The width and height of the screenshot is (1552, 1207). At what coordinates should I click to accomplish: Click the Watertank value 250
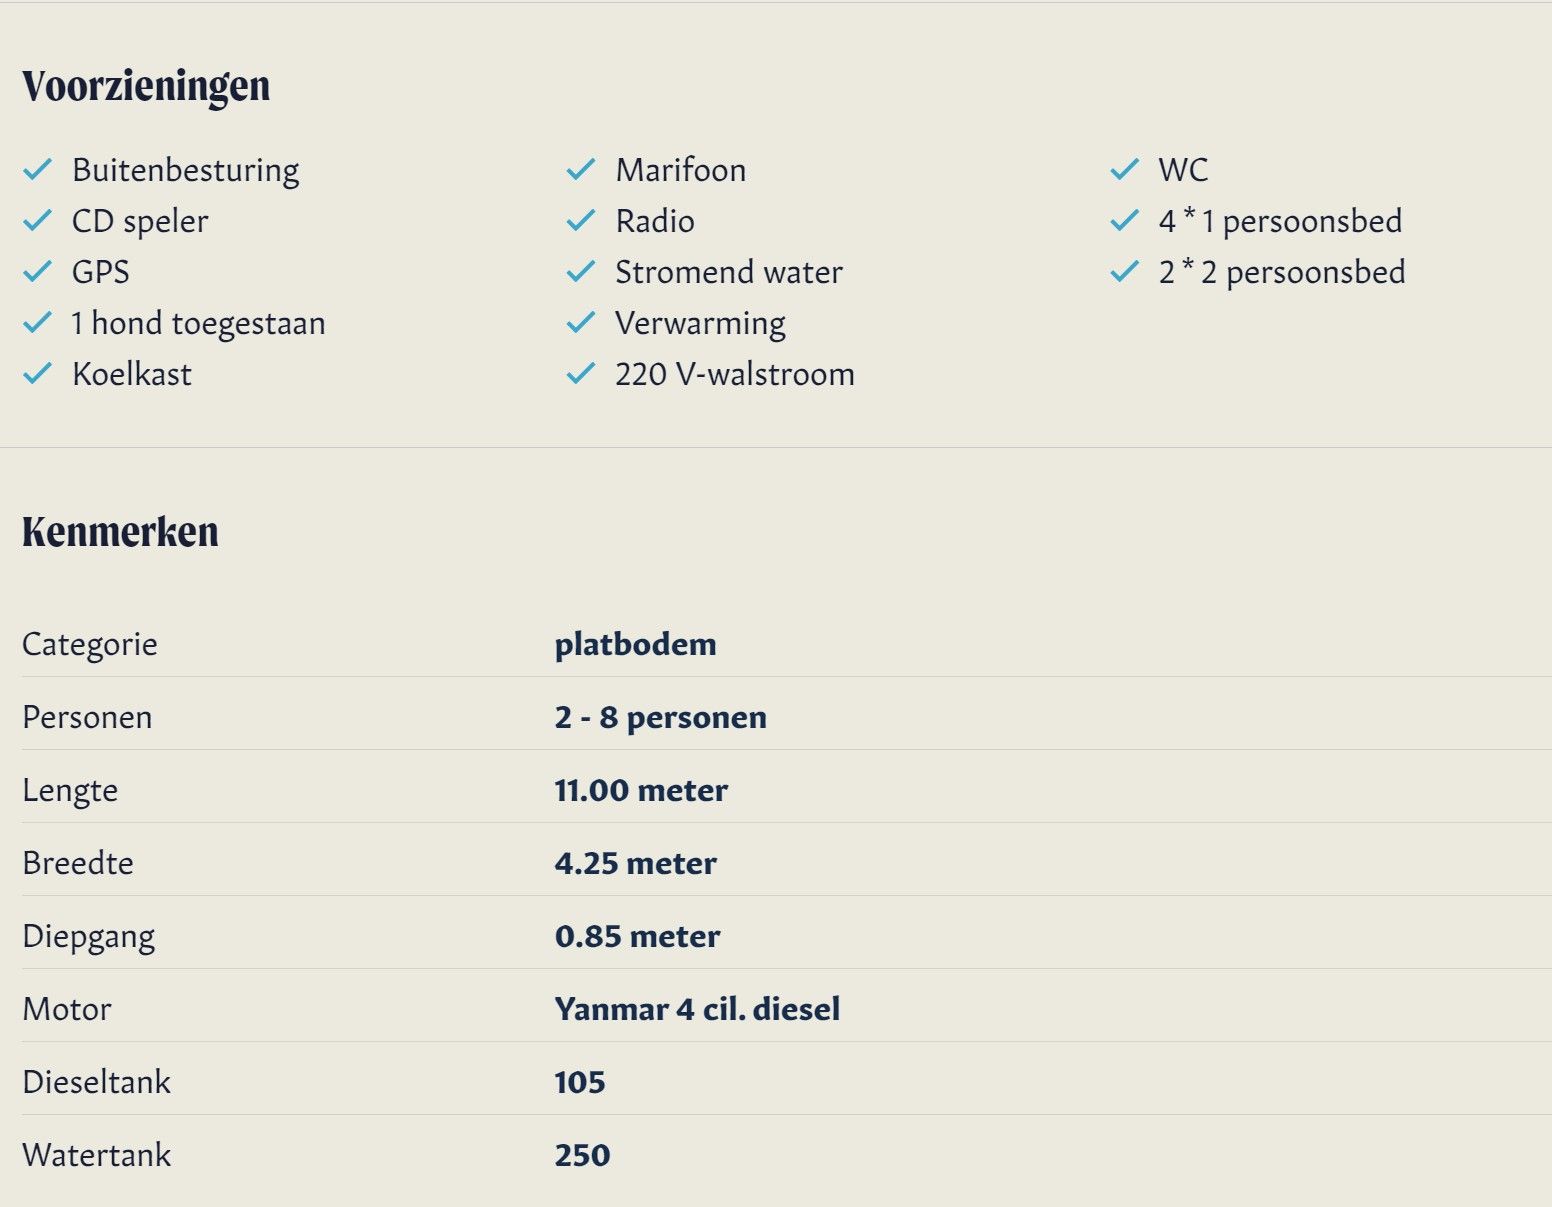point(582,1155)
